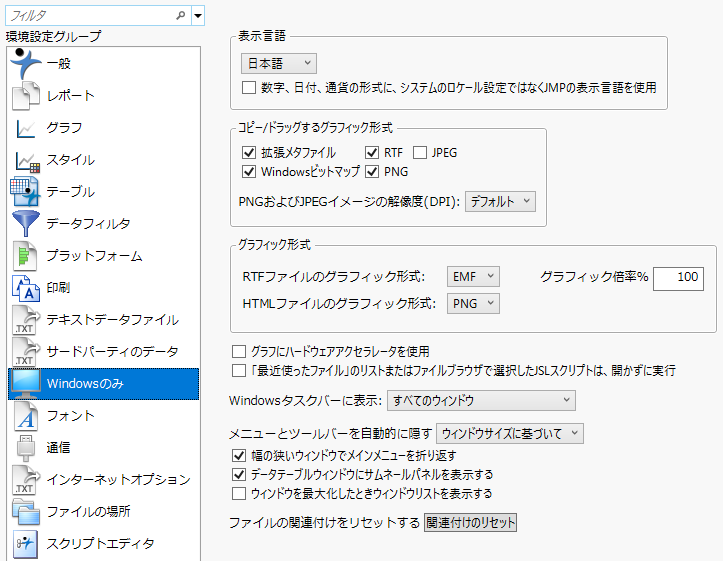
Task: Select the プラットフォーム icon
Action: 25,256
